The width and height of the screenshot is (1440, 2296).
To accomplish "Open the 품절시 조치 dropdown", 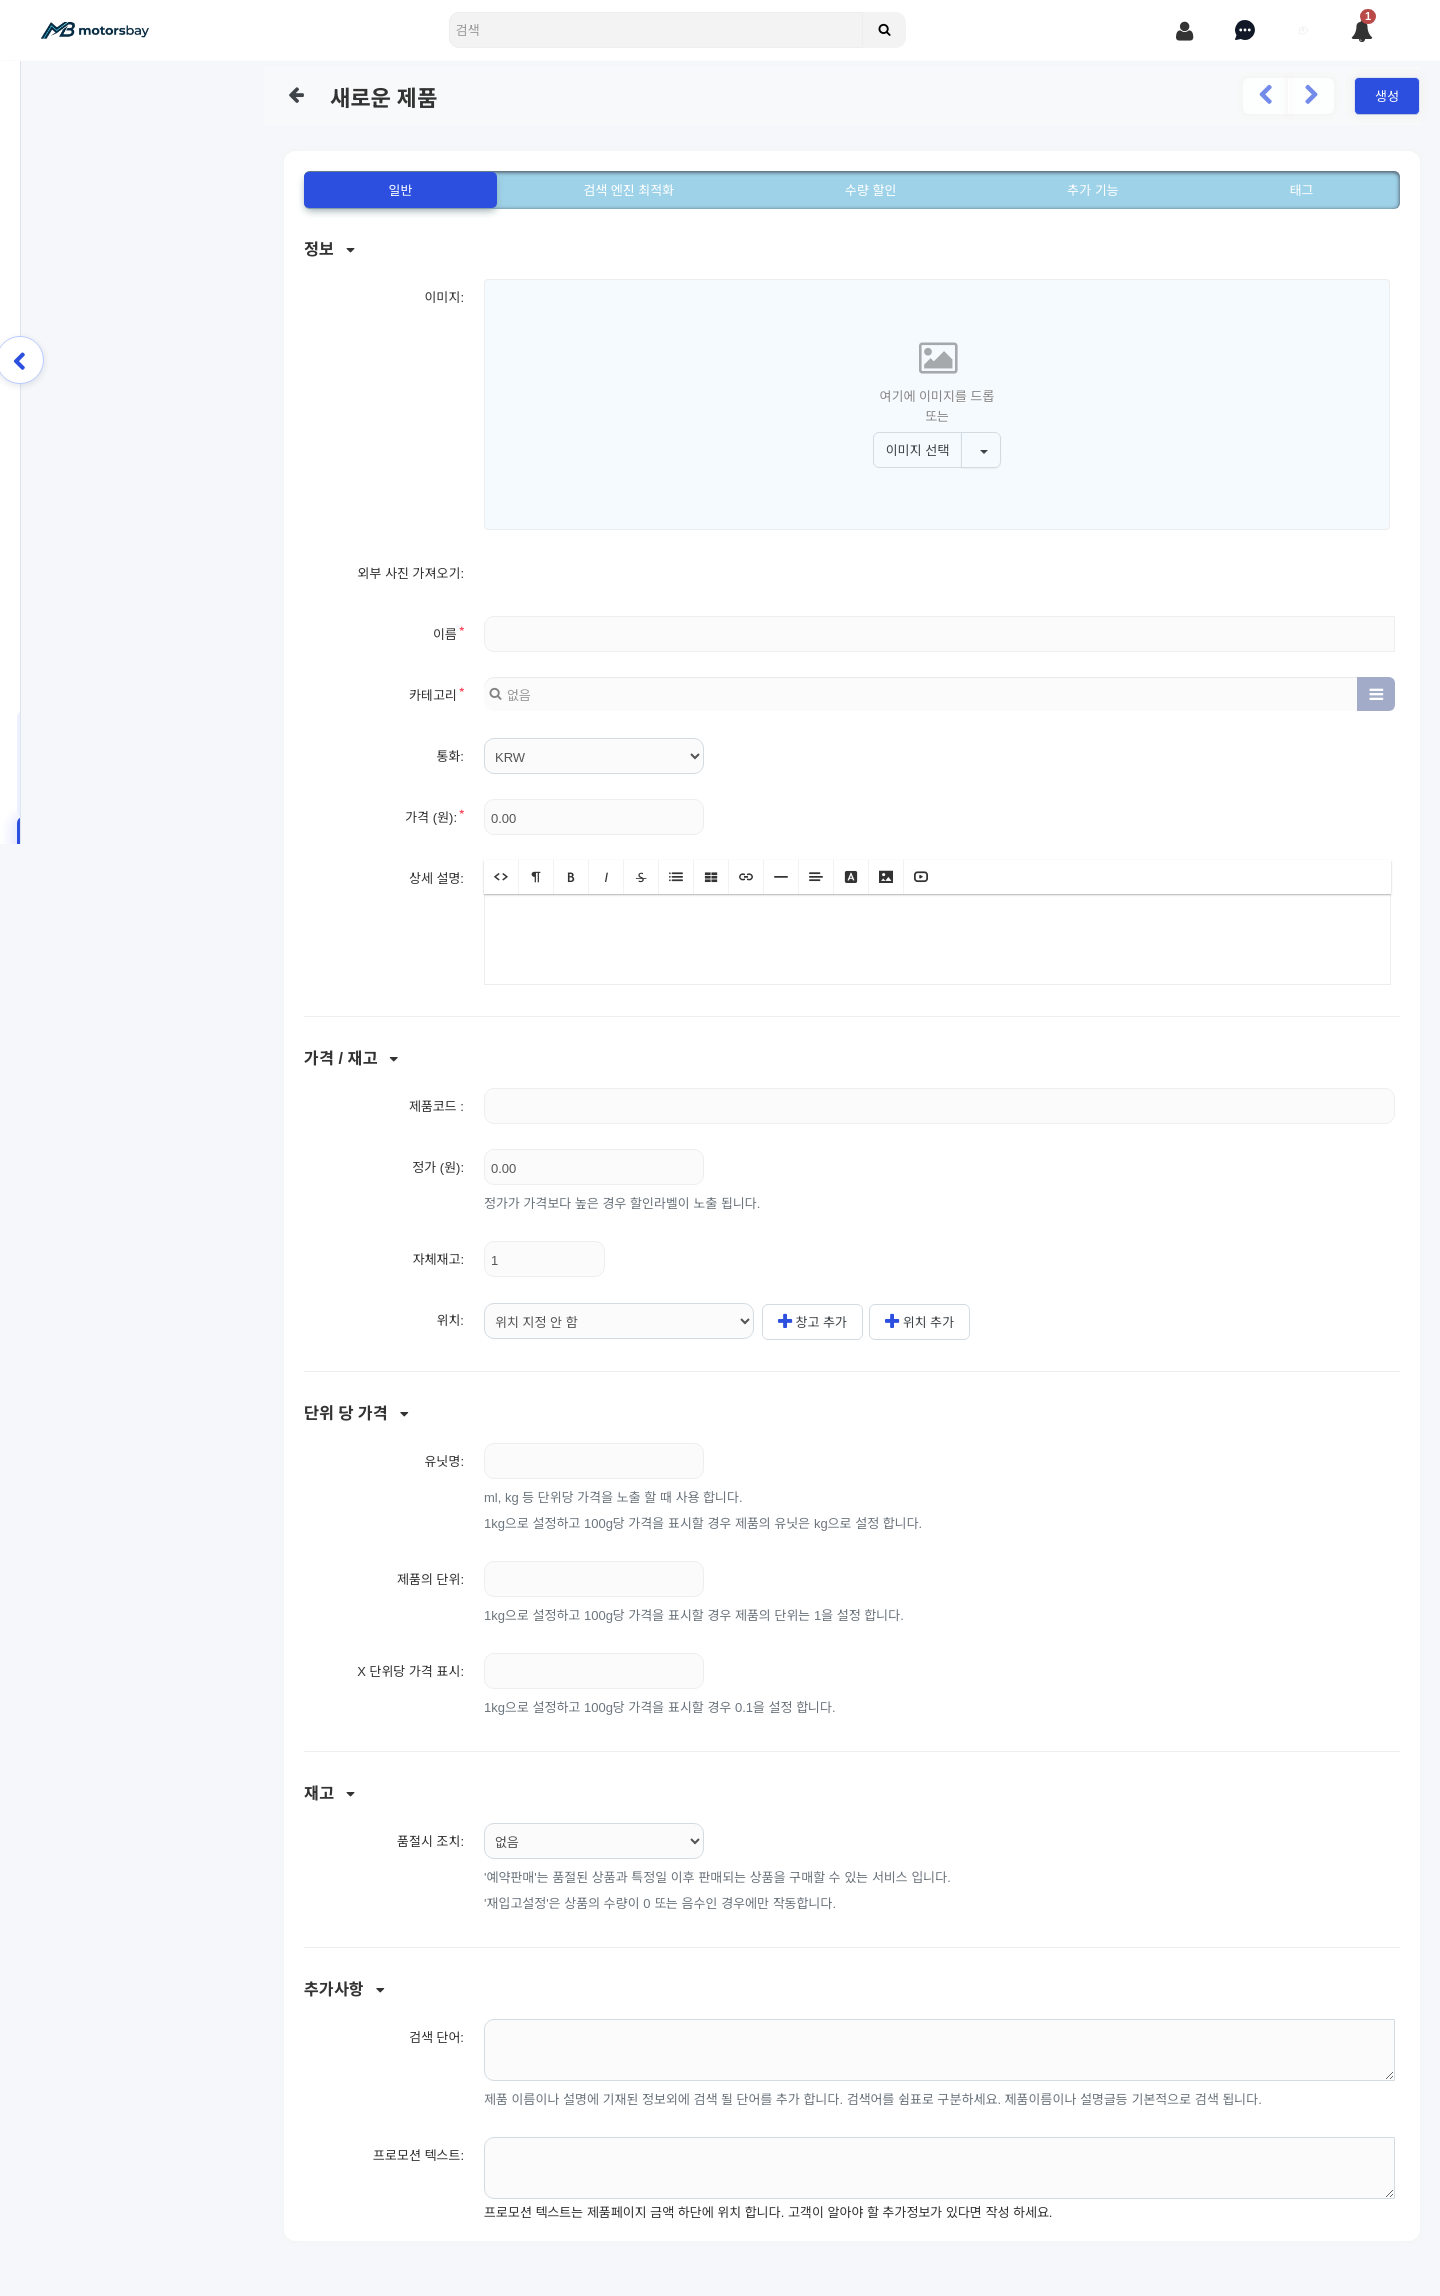I will [594, 1841].
